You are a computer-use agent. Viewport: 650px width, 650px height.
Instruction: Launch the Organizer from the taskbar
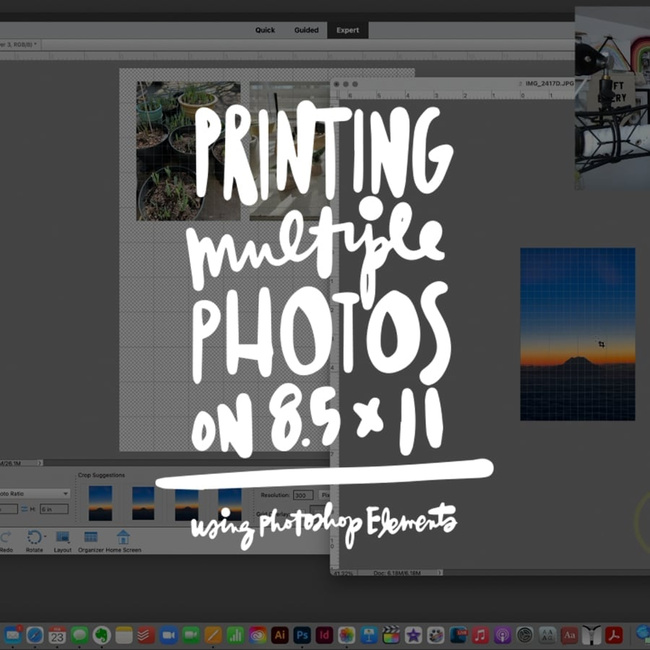tap(91, 539)
